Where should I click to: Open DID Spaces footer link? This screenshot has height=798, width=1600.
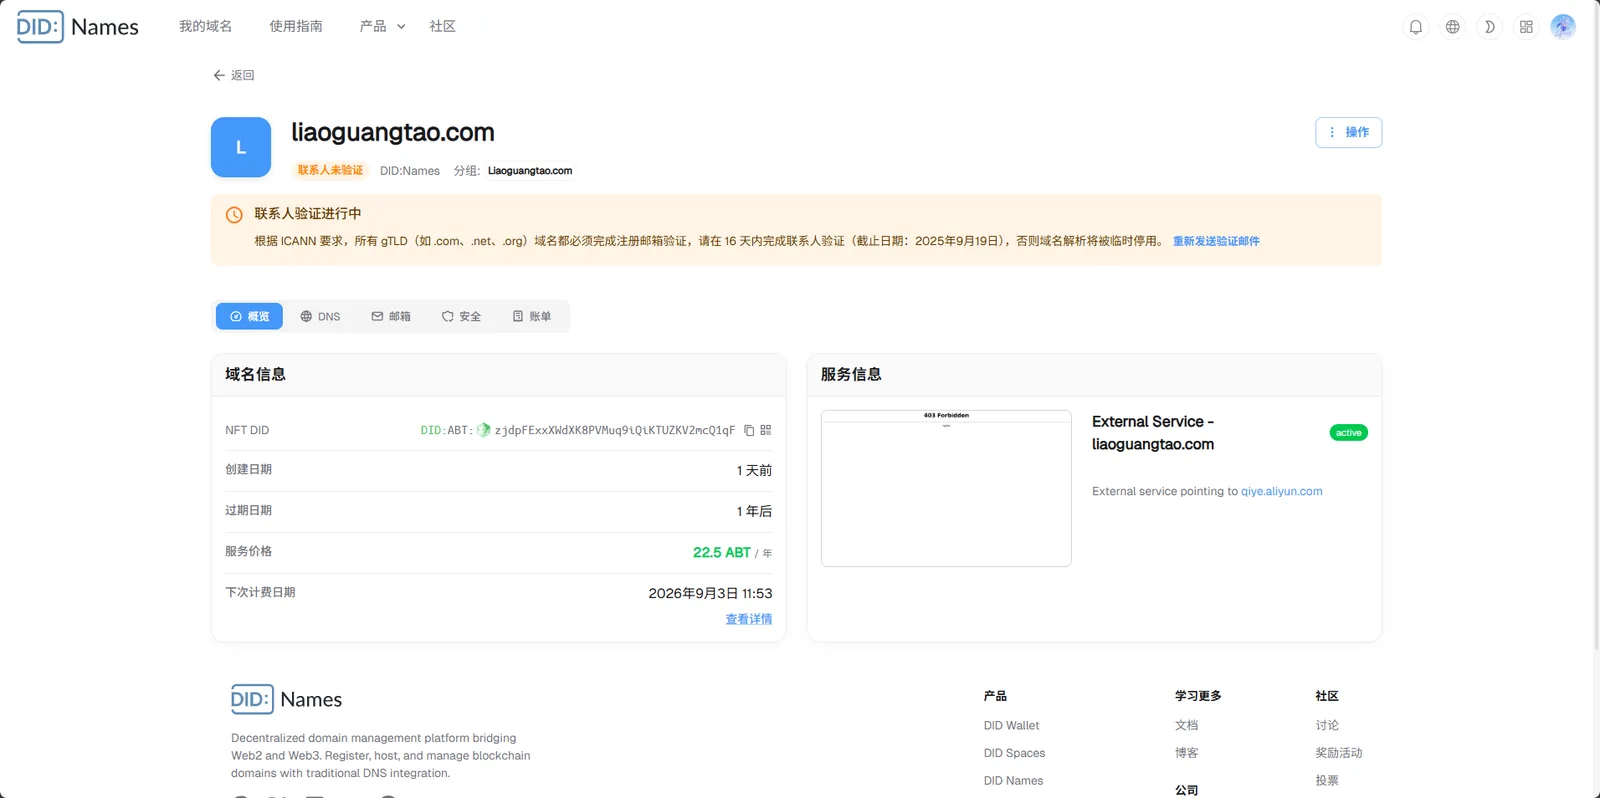1014,753
